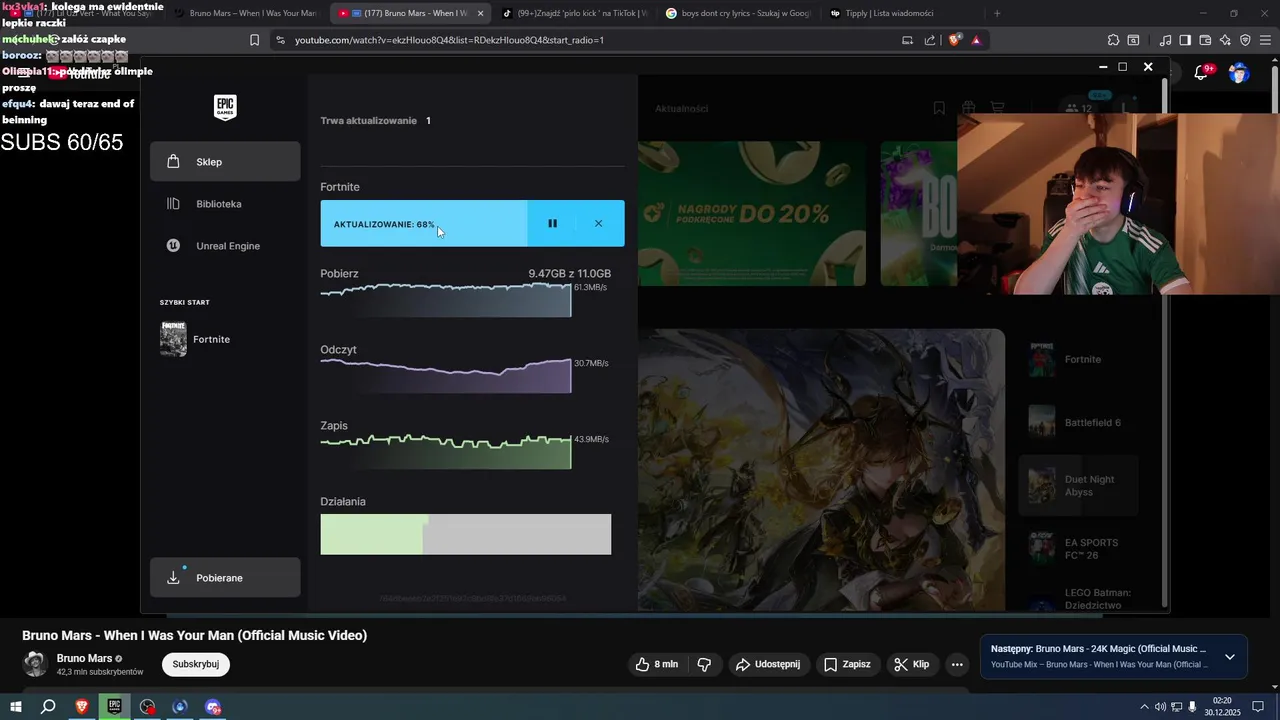This screenshot has width=1280, height=720.
Task: Open the taskbar clock showing 02:20
Action: pos(1222,707)
